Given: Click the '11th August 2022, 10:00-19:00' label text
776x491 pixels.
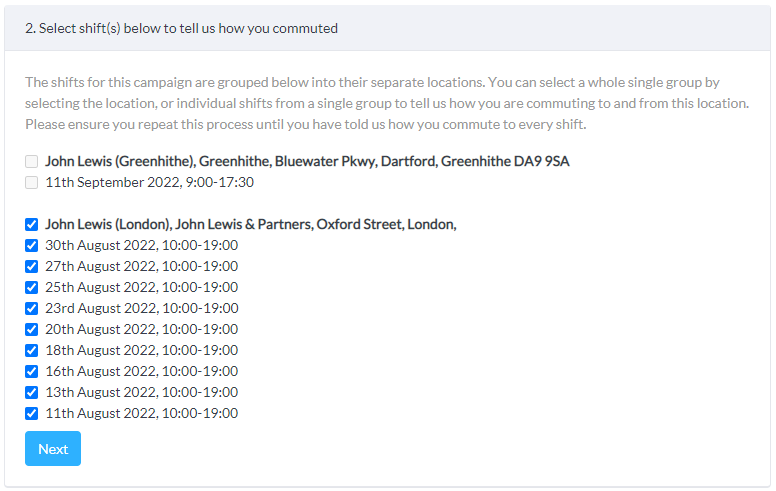Looking at the screenshot, I should (x=141, y=413).
